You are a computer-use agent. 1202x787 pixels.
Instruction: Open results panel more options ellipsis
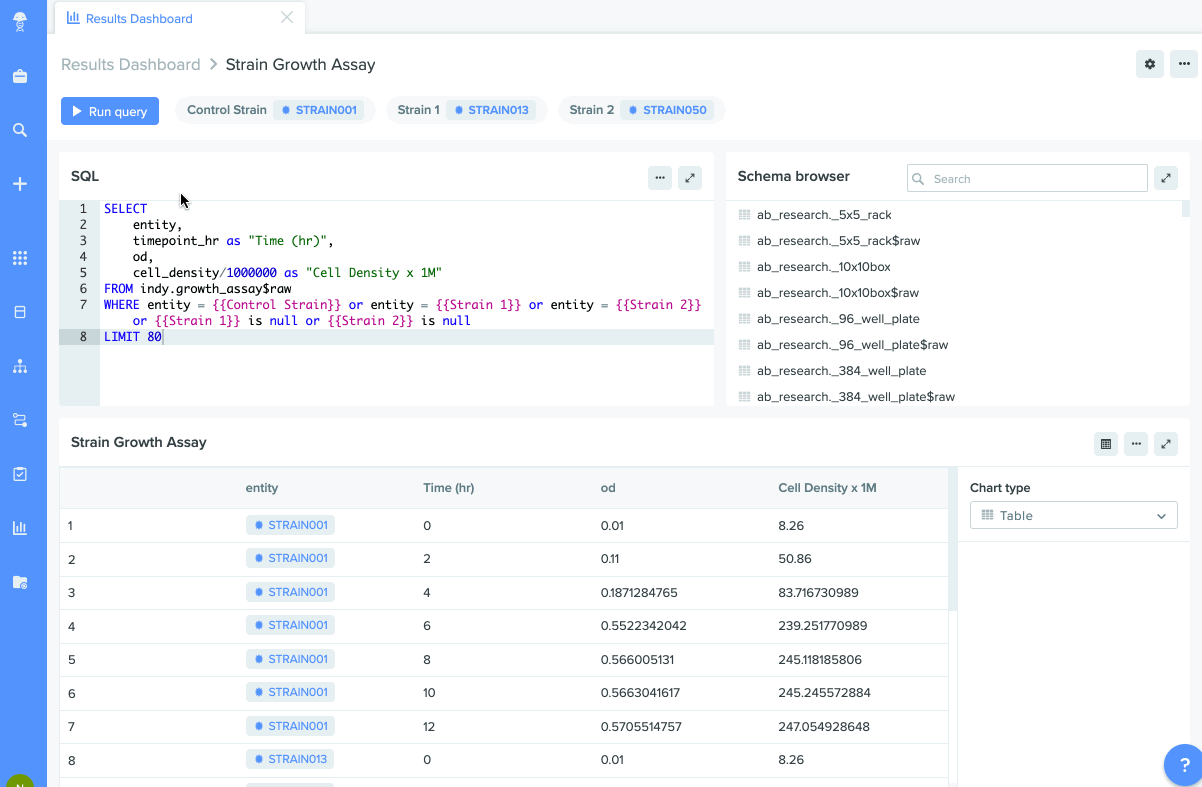tap(1136, 444)
